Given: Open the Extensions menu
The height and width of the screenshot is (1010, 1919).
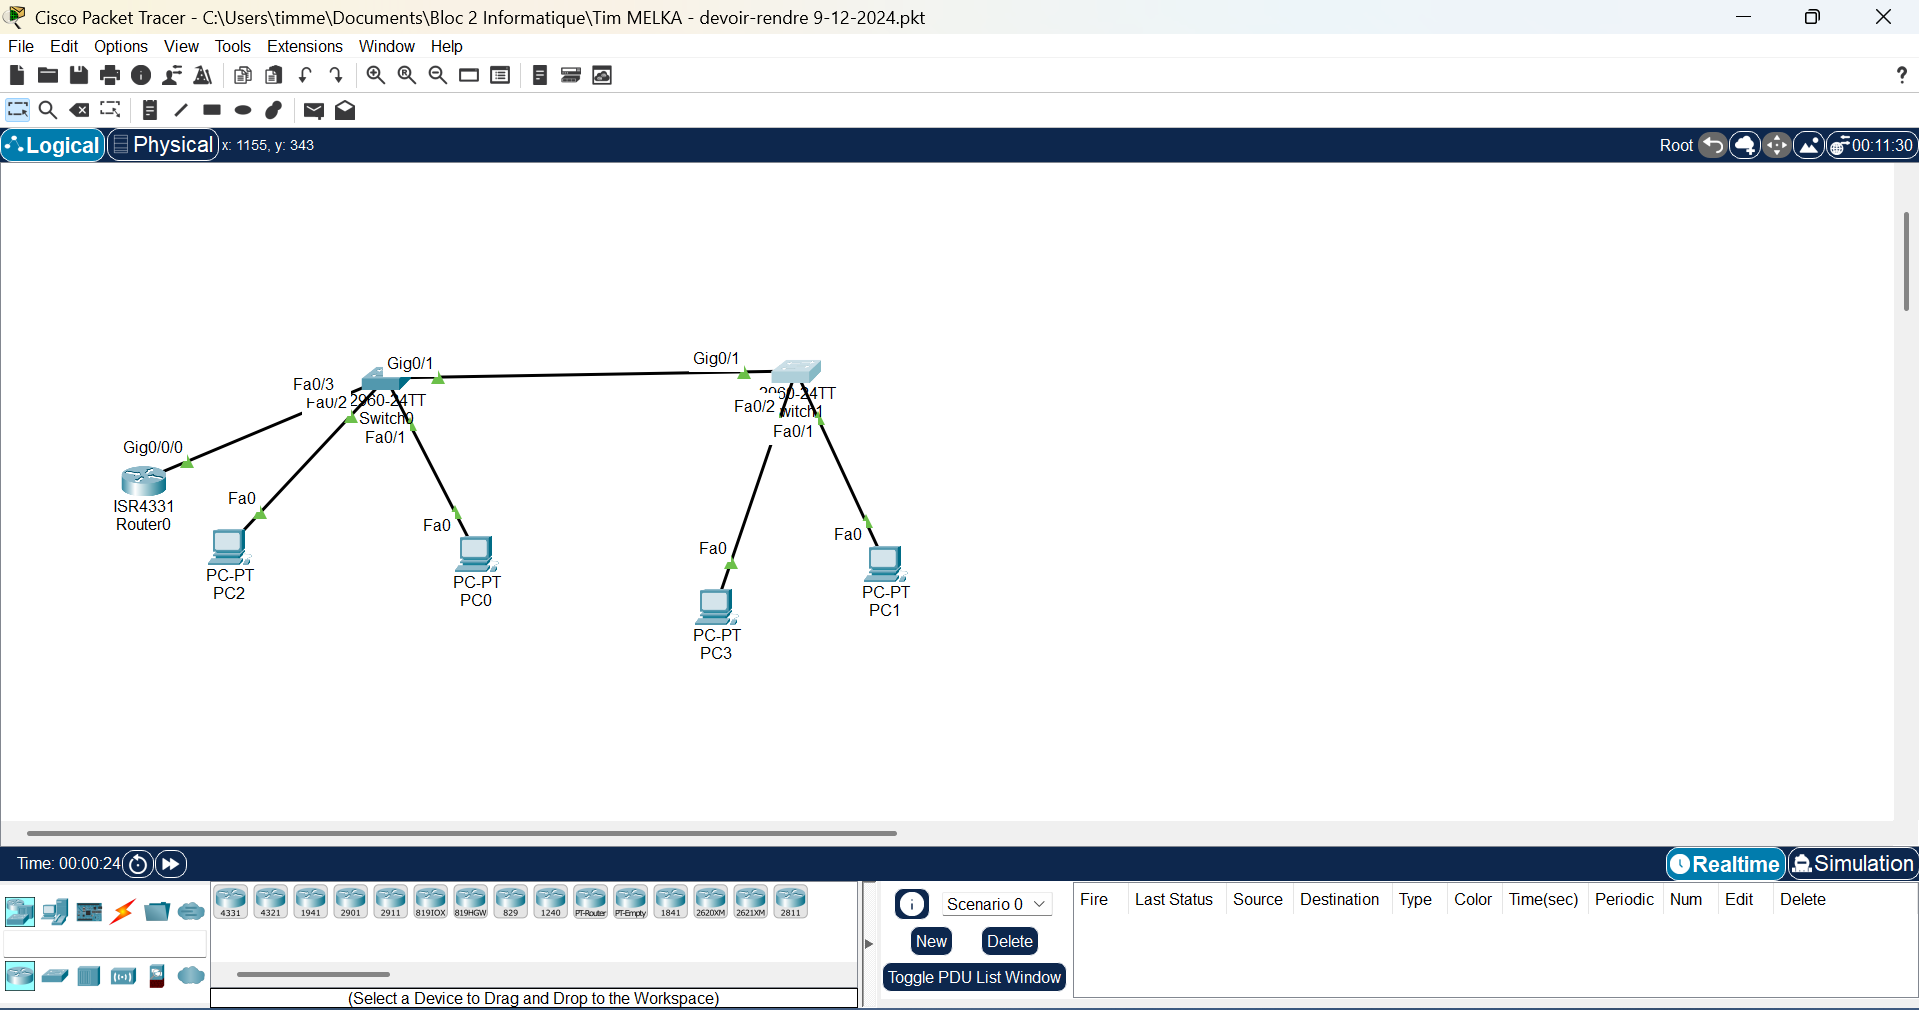Looking at the screenshot, I should coord(304,46).
